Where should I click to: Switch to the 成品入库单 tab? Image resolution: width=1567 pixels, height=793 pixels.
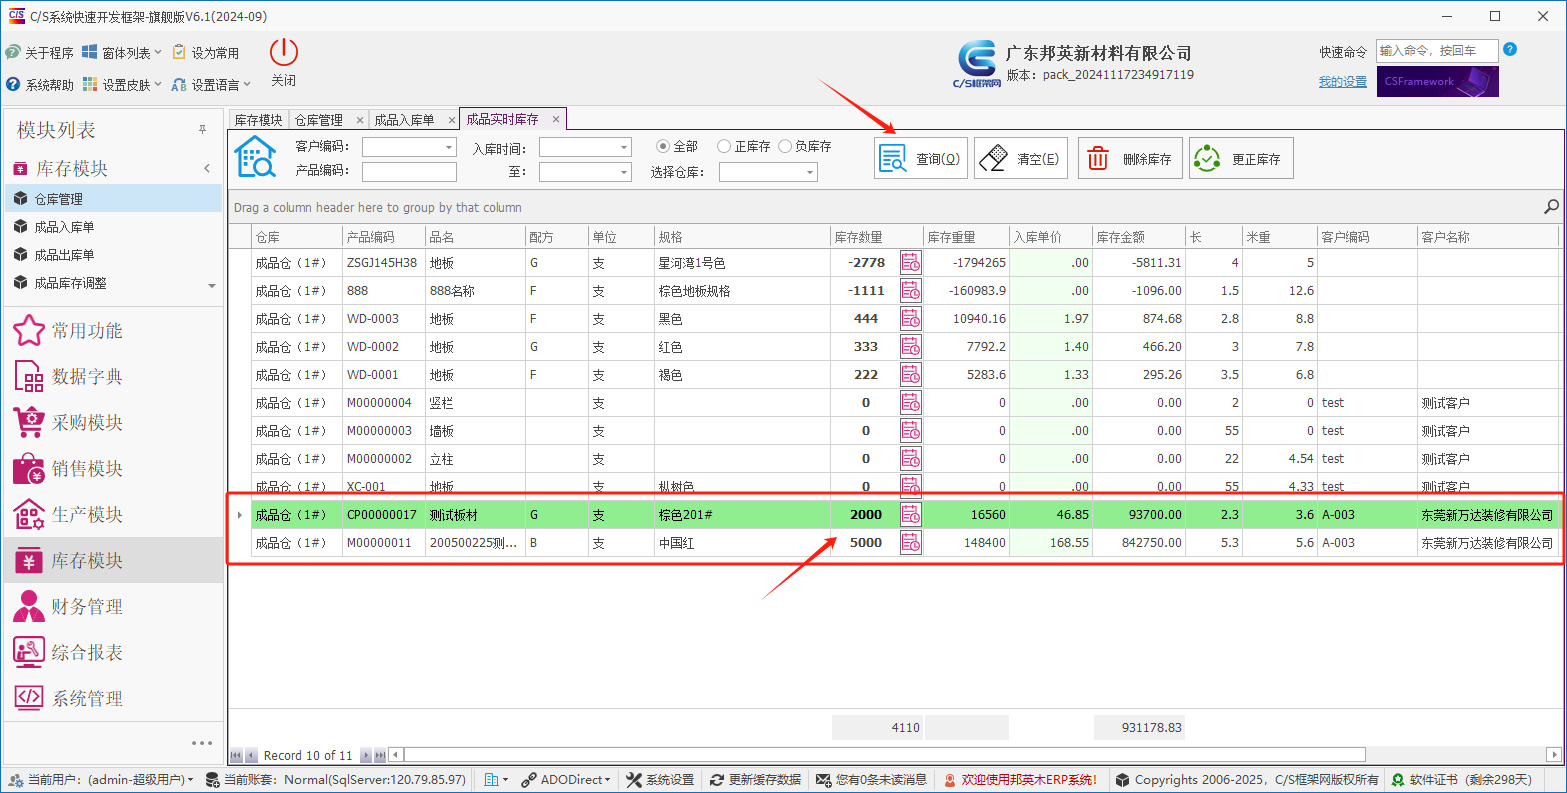pos(404,120)
